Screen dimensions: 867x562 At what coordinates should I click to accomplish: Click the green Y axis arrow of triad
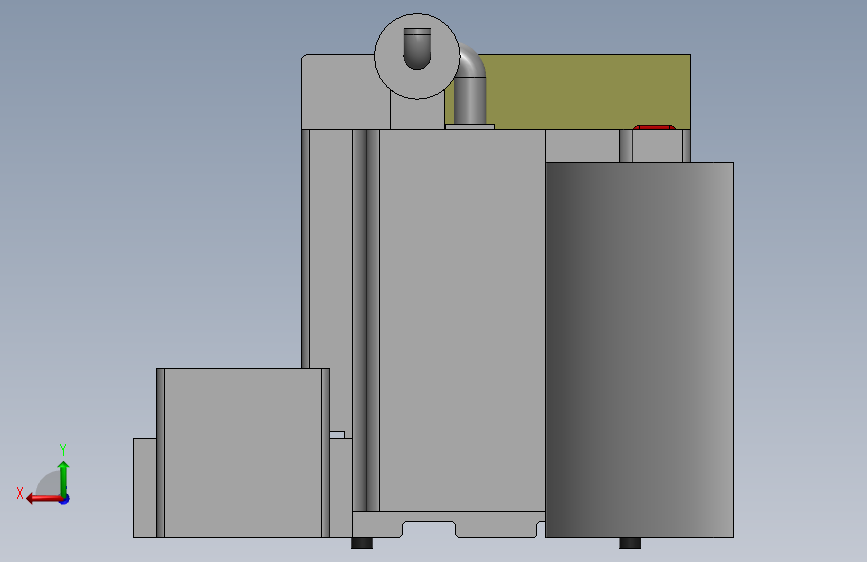(x=64, y=478)
